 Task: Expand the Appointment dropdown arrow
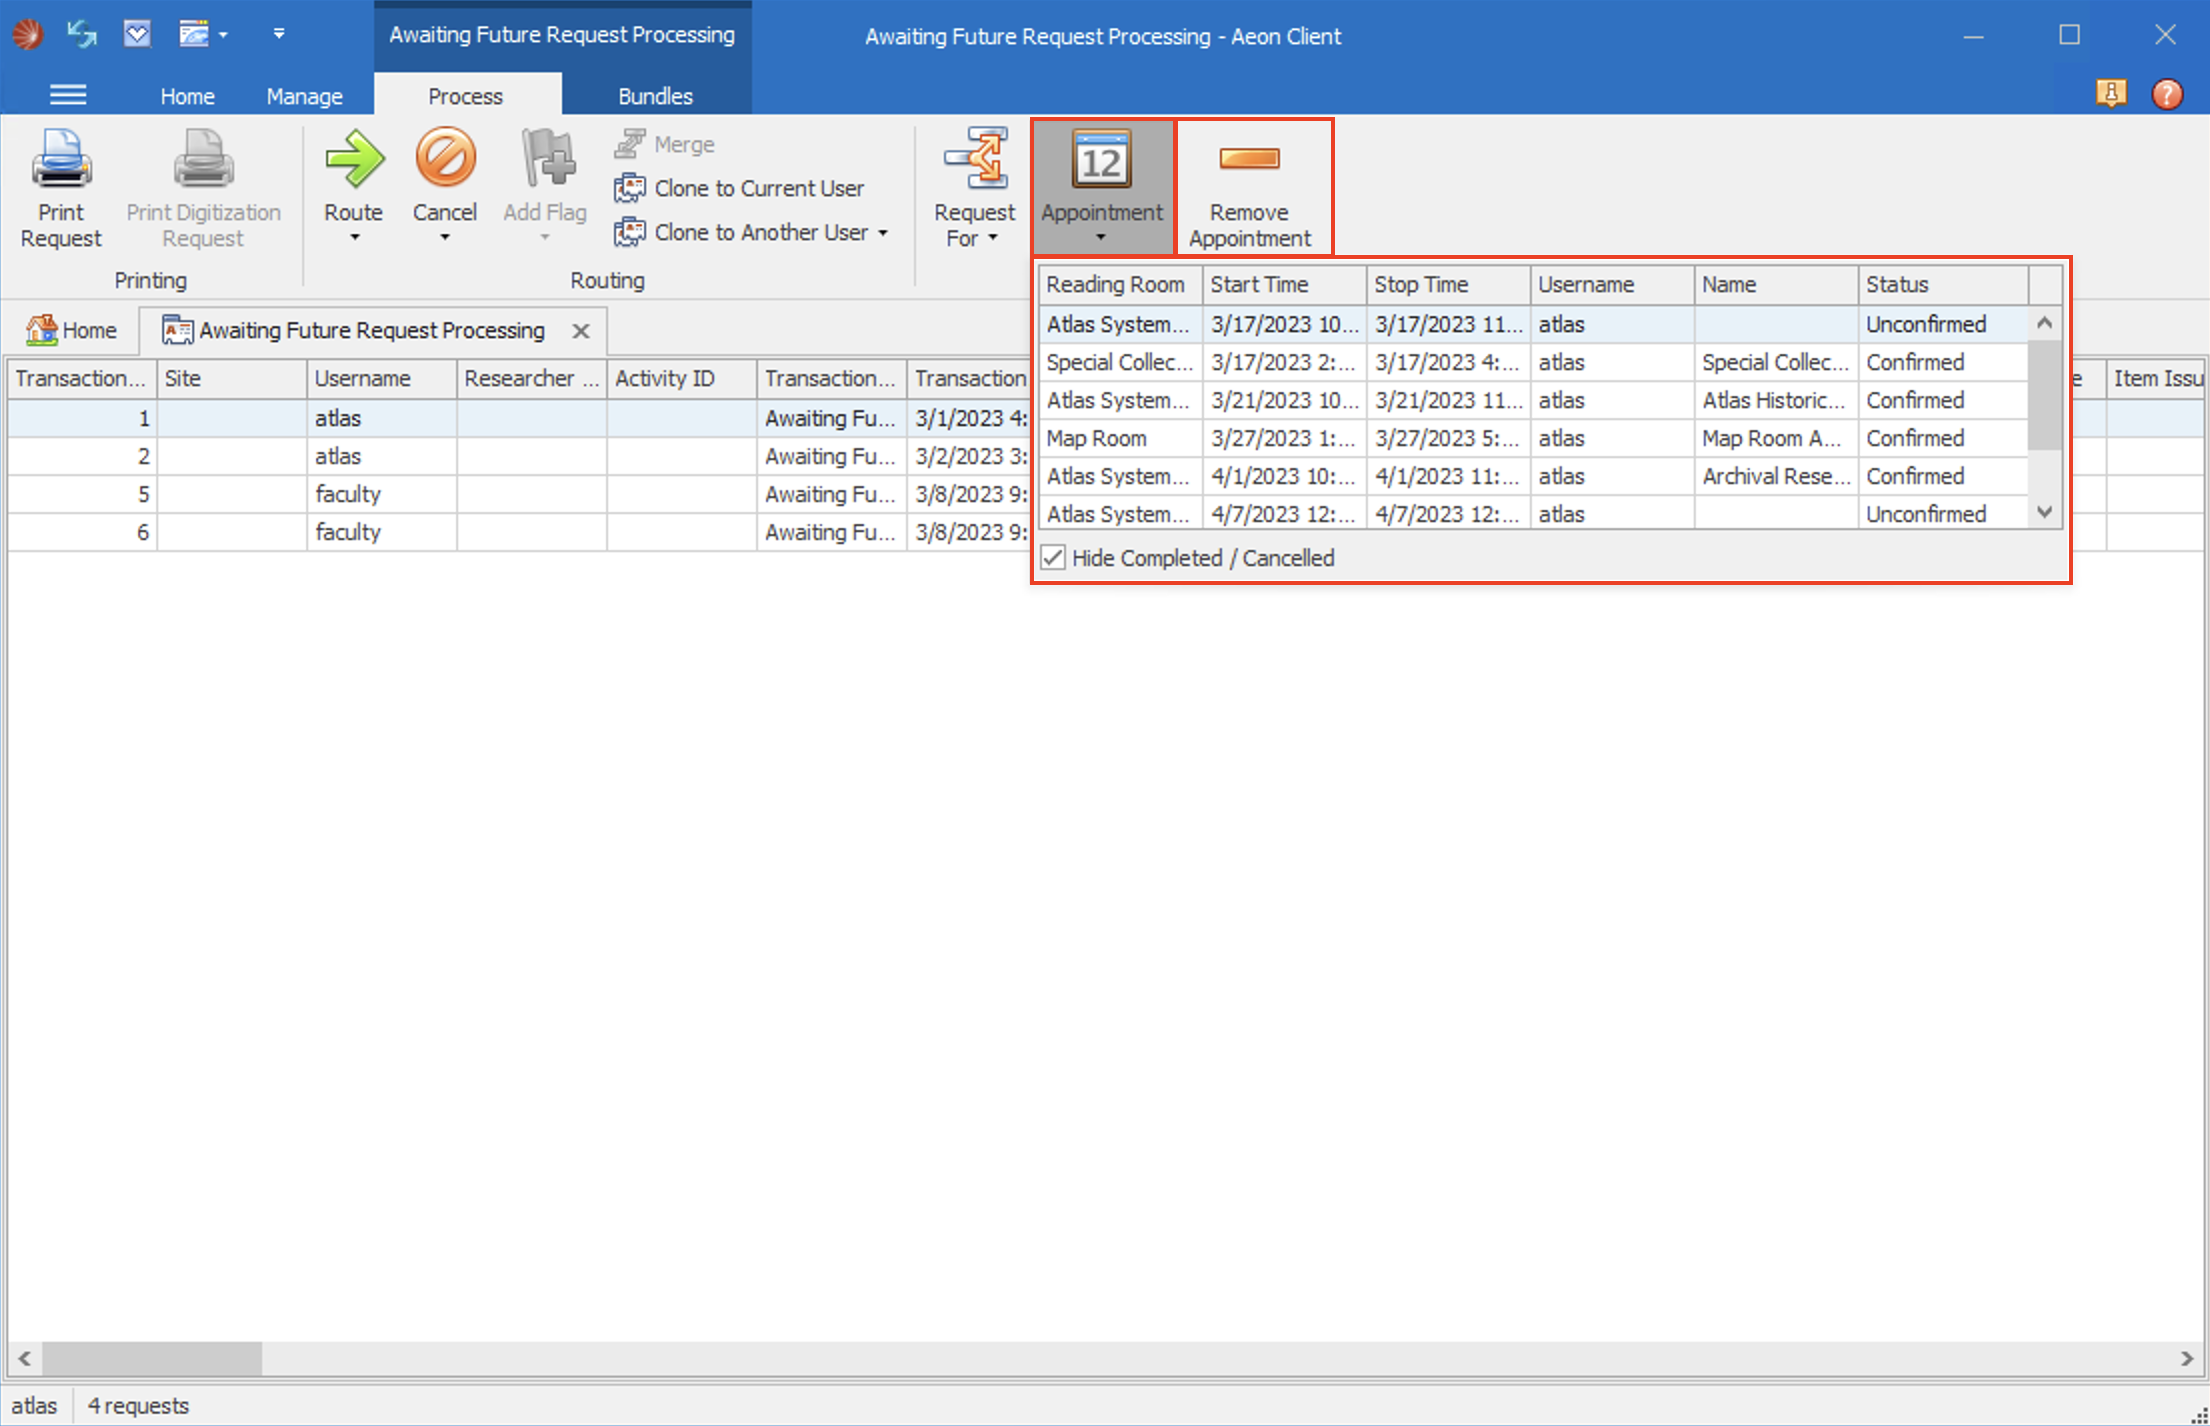click(x=1101, y=236)
